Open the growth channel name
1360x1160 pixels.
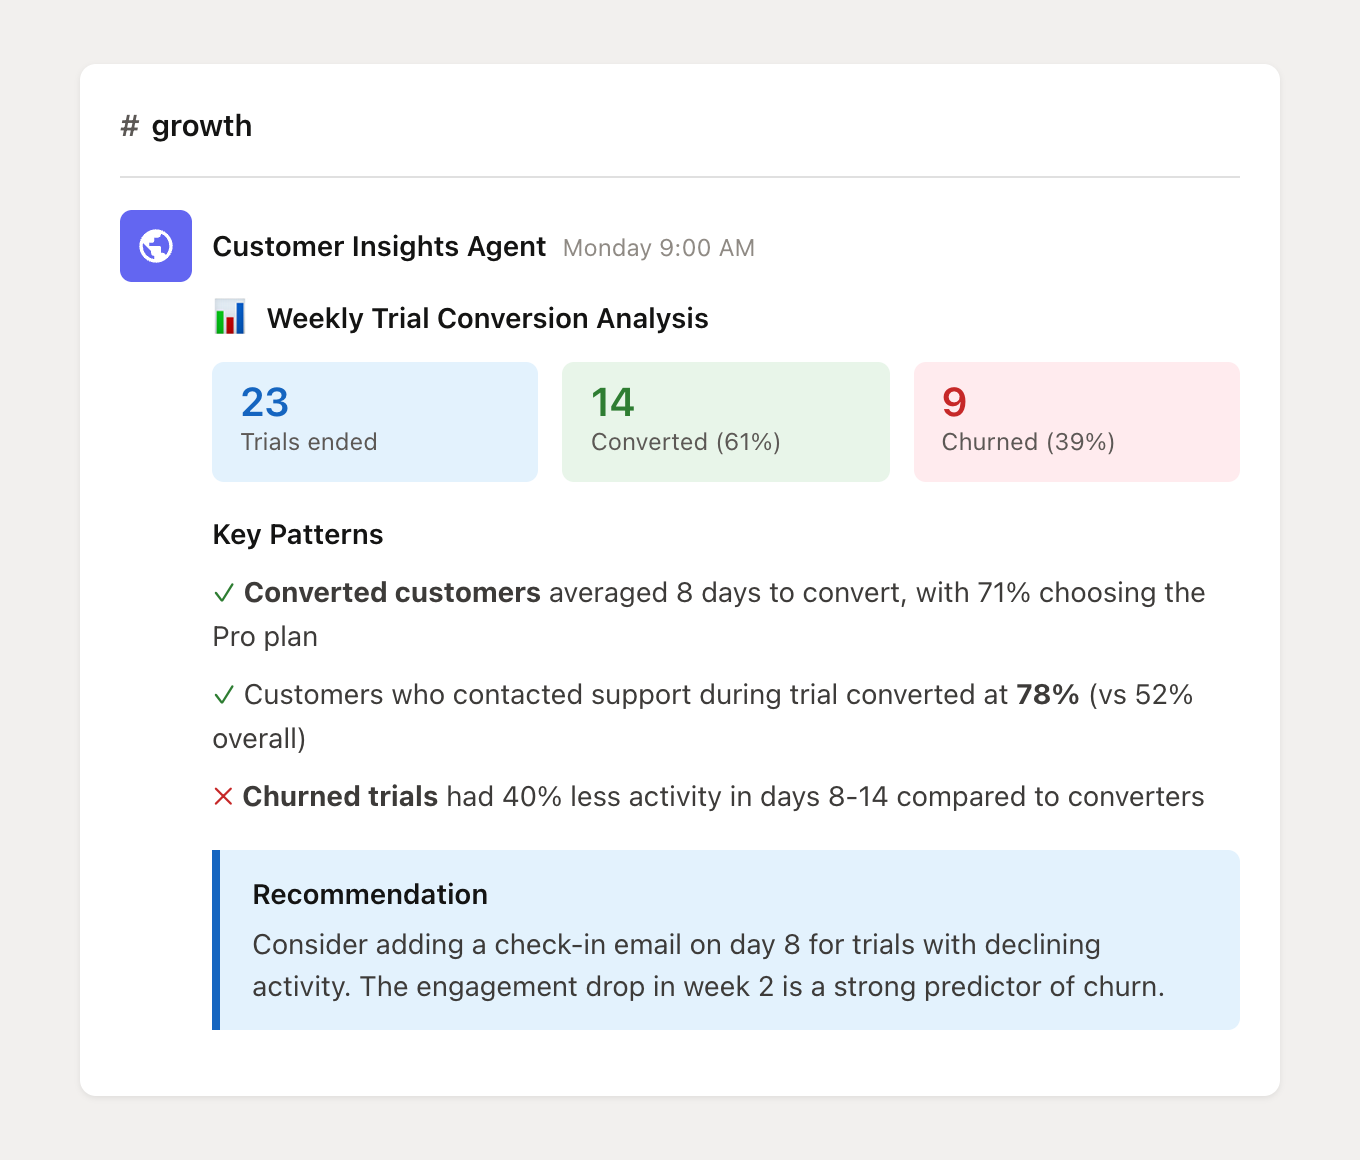point(201,125)
